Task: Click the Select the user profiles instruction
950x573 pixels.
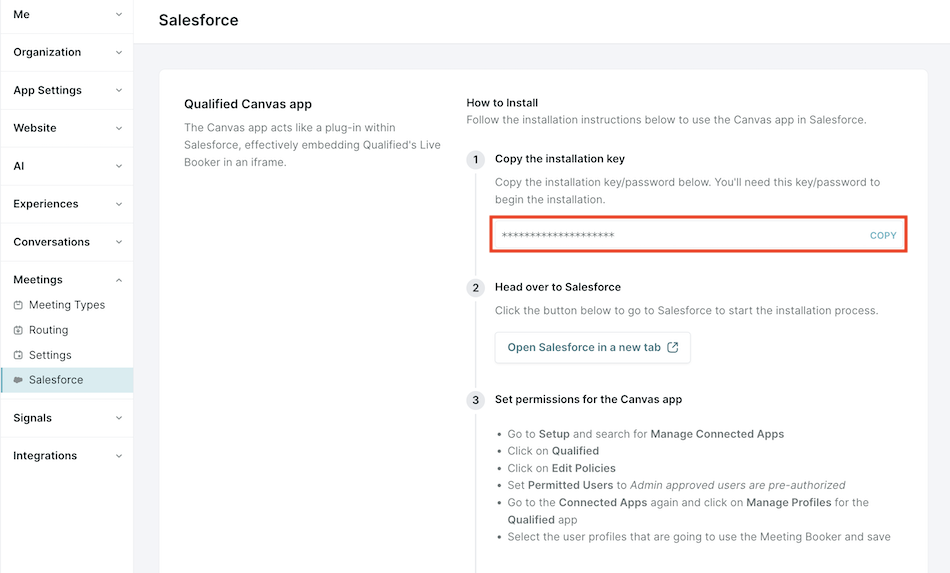Action: 699,537
